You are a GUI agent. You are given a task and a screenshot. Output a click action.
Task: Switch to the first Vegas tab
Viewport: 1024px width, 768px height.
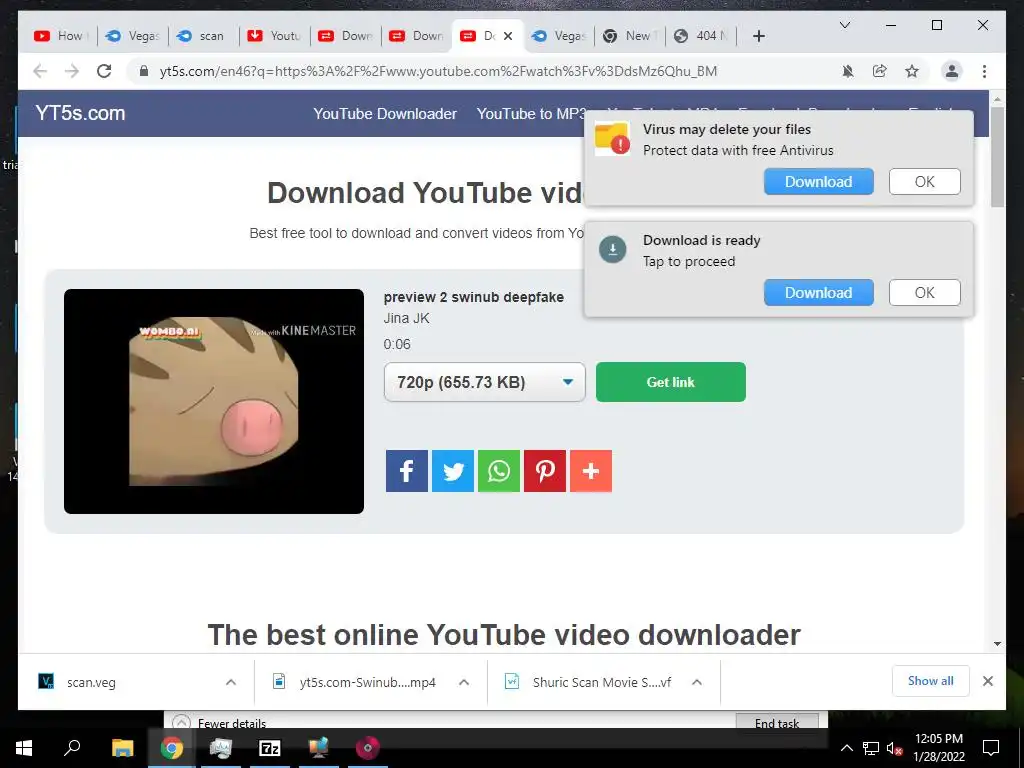coord(133,36)
